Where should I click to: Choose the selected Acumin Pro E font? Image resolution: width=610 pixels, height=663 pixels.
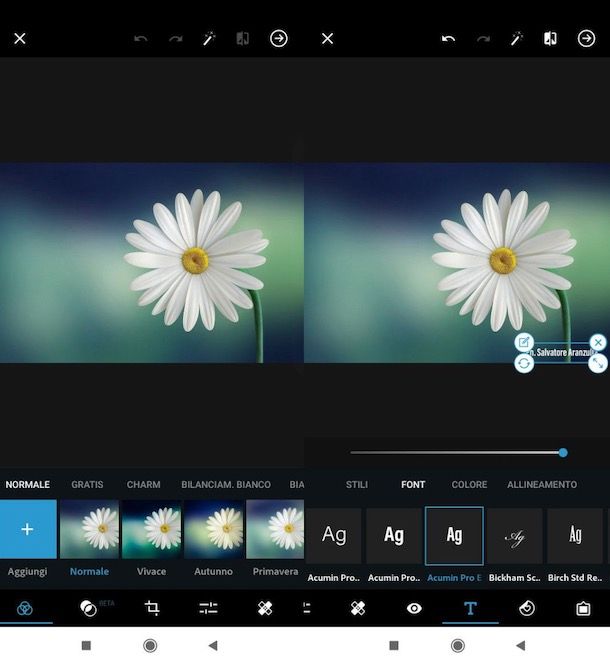coord(454,536)
